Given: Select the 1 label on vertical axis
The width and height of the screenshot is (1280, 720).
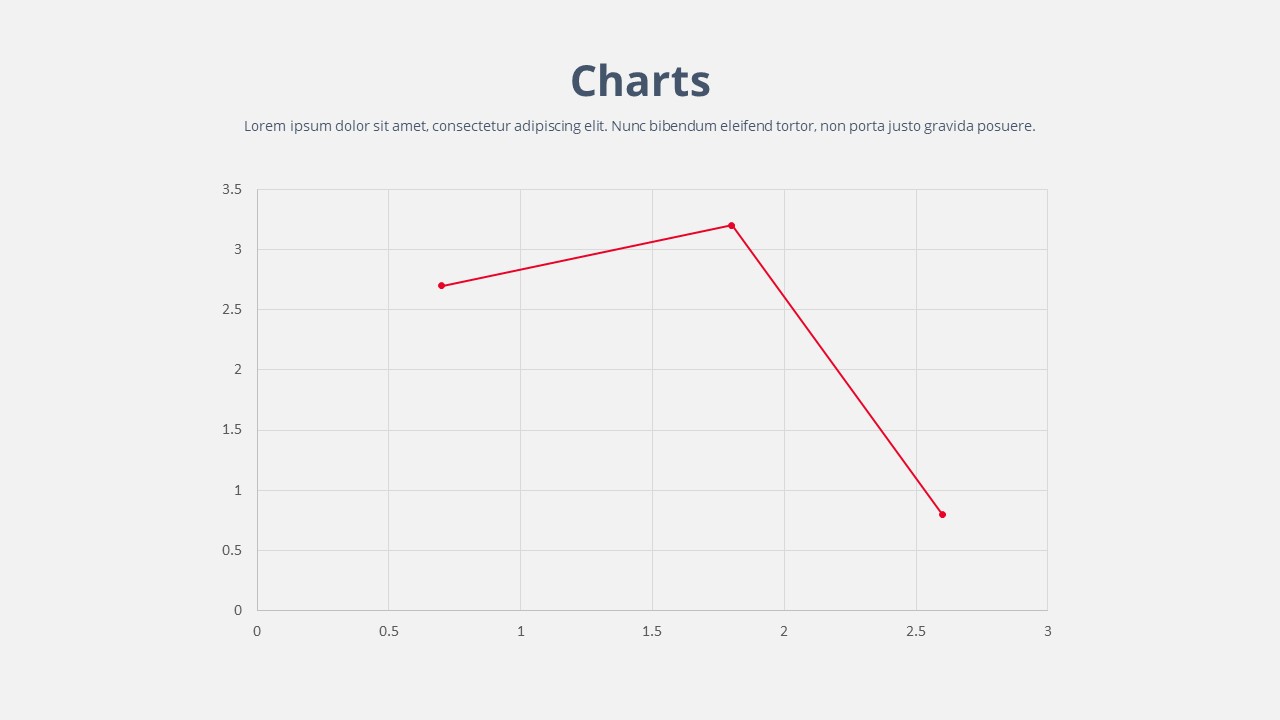Looking at the screenshot, I should point(238,490).
